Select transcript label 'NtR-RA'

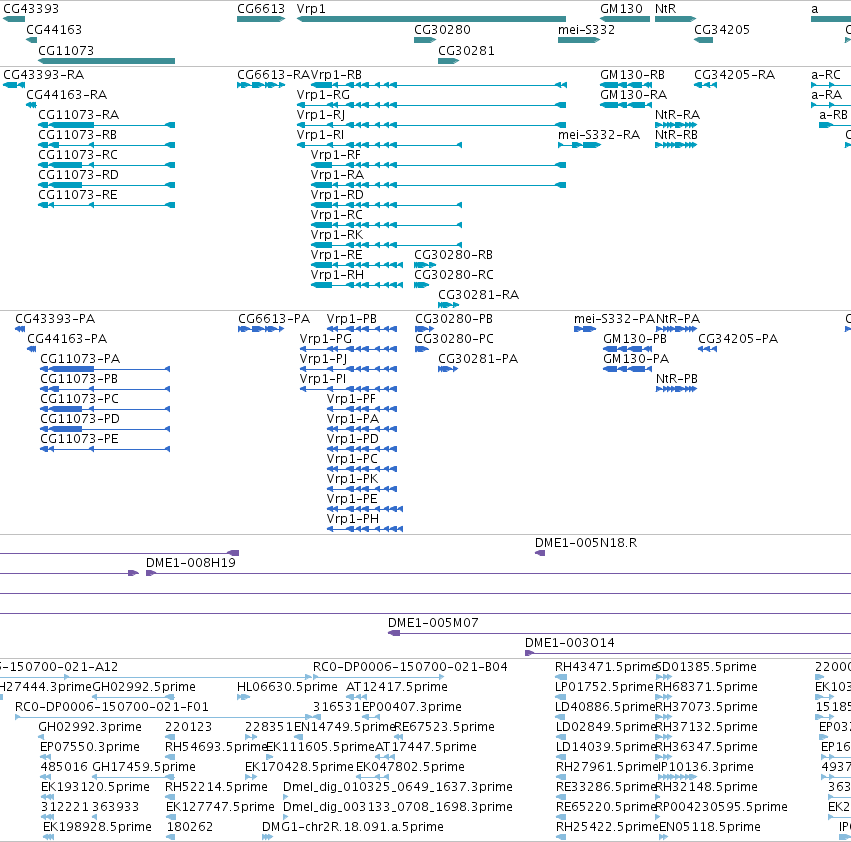click(x=677, y=115)
